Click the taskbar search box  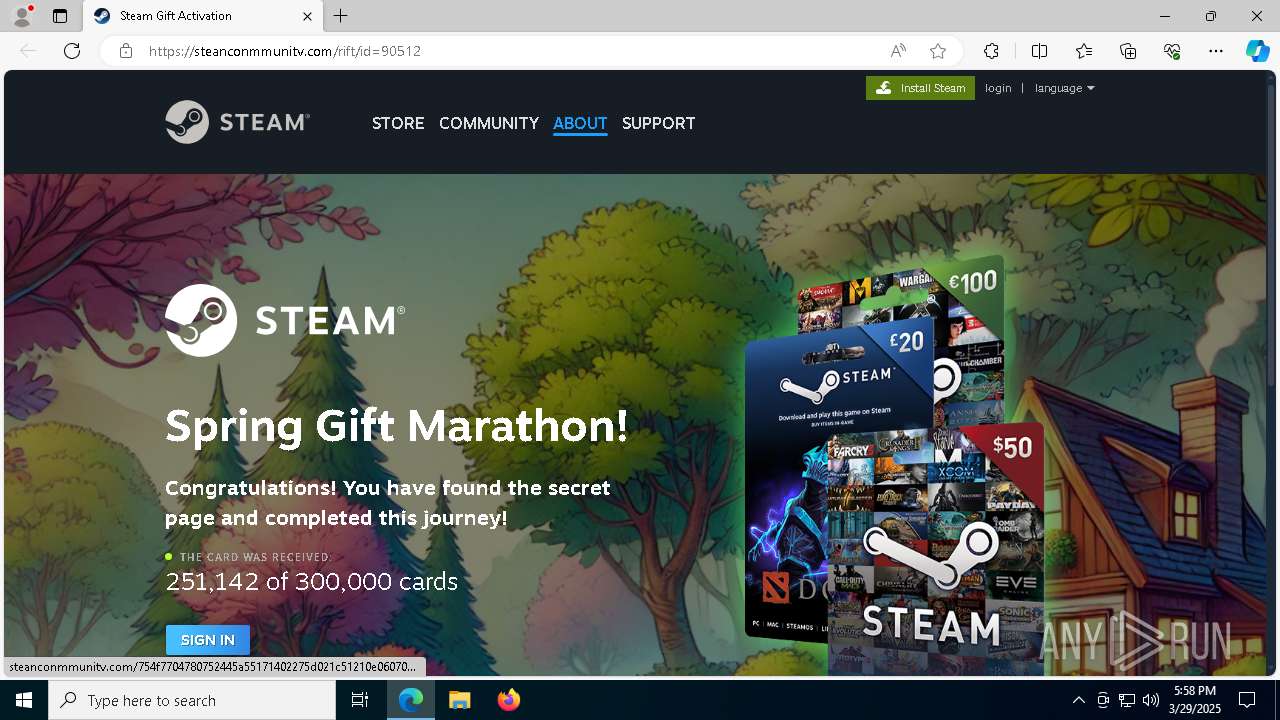tap(192, 700)
